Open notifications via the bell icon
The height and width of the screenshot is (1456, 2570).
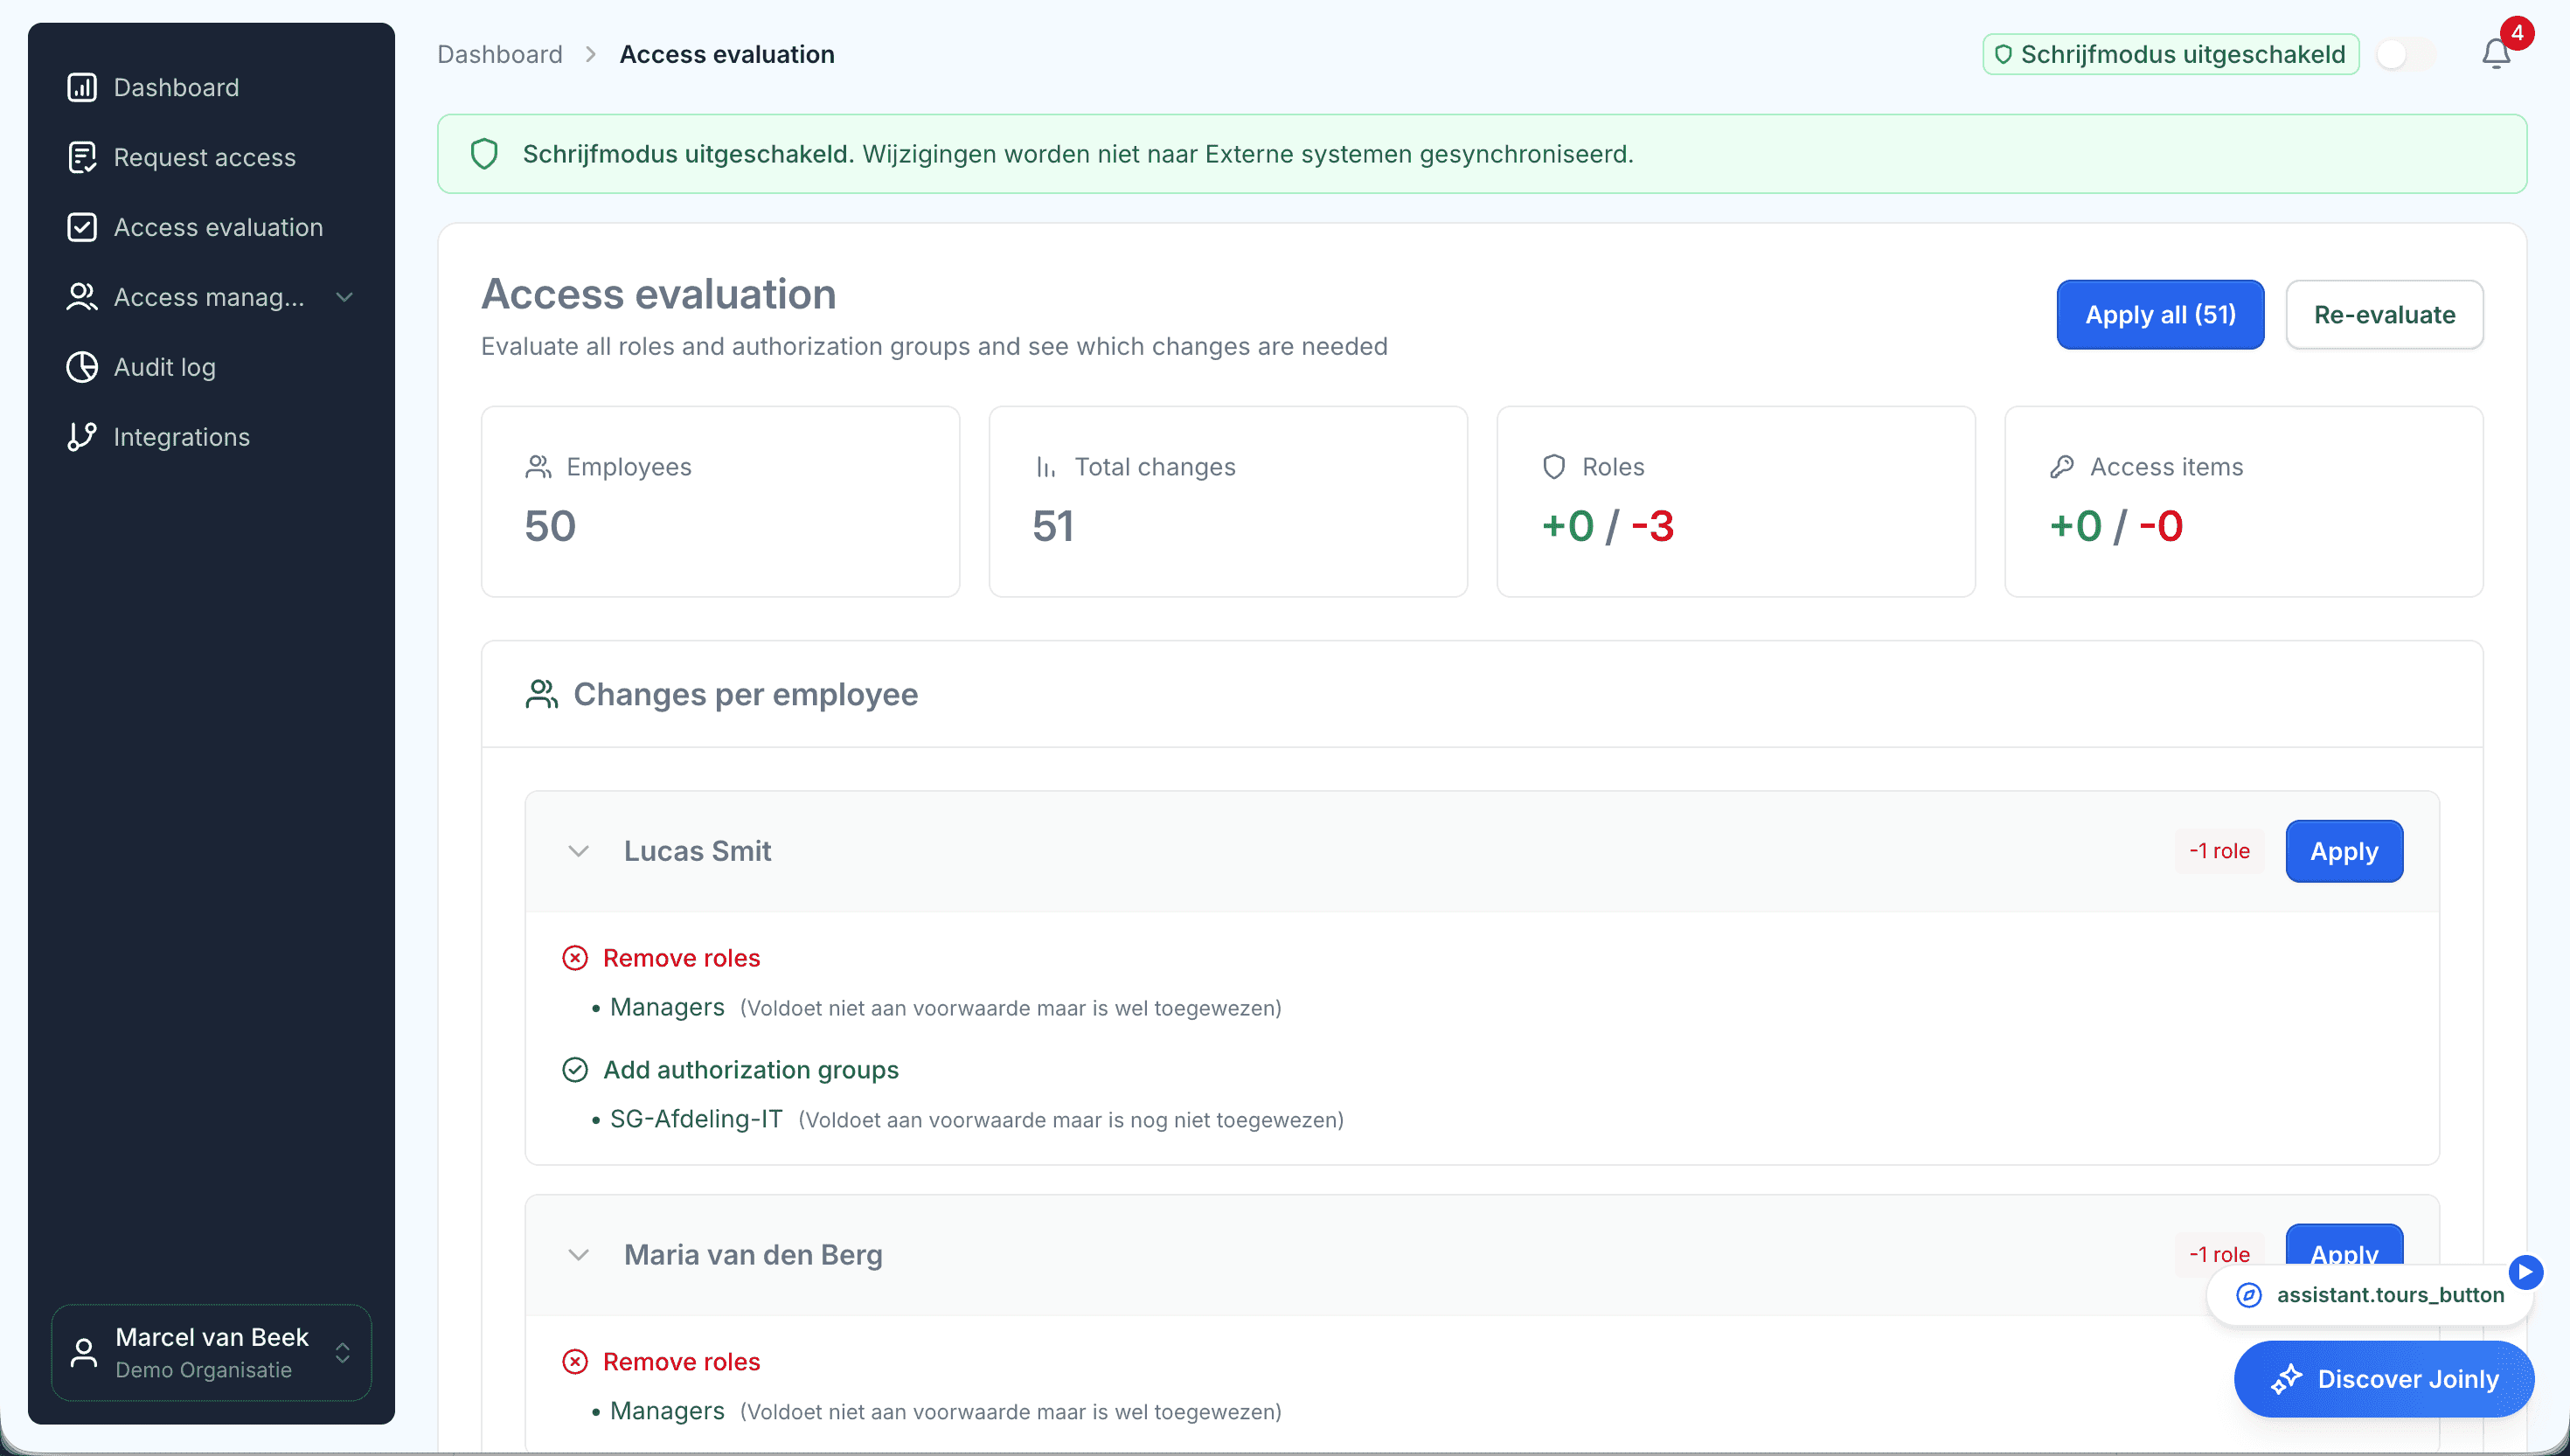(x=2496, y=54)
